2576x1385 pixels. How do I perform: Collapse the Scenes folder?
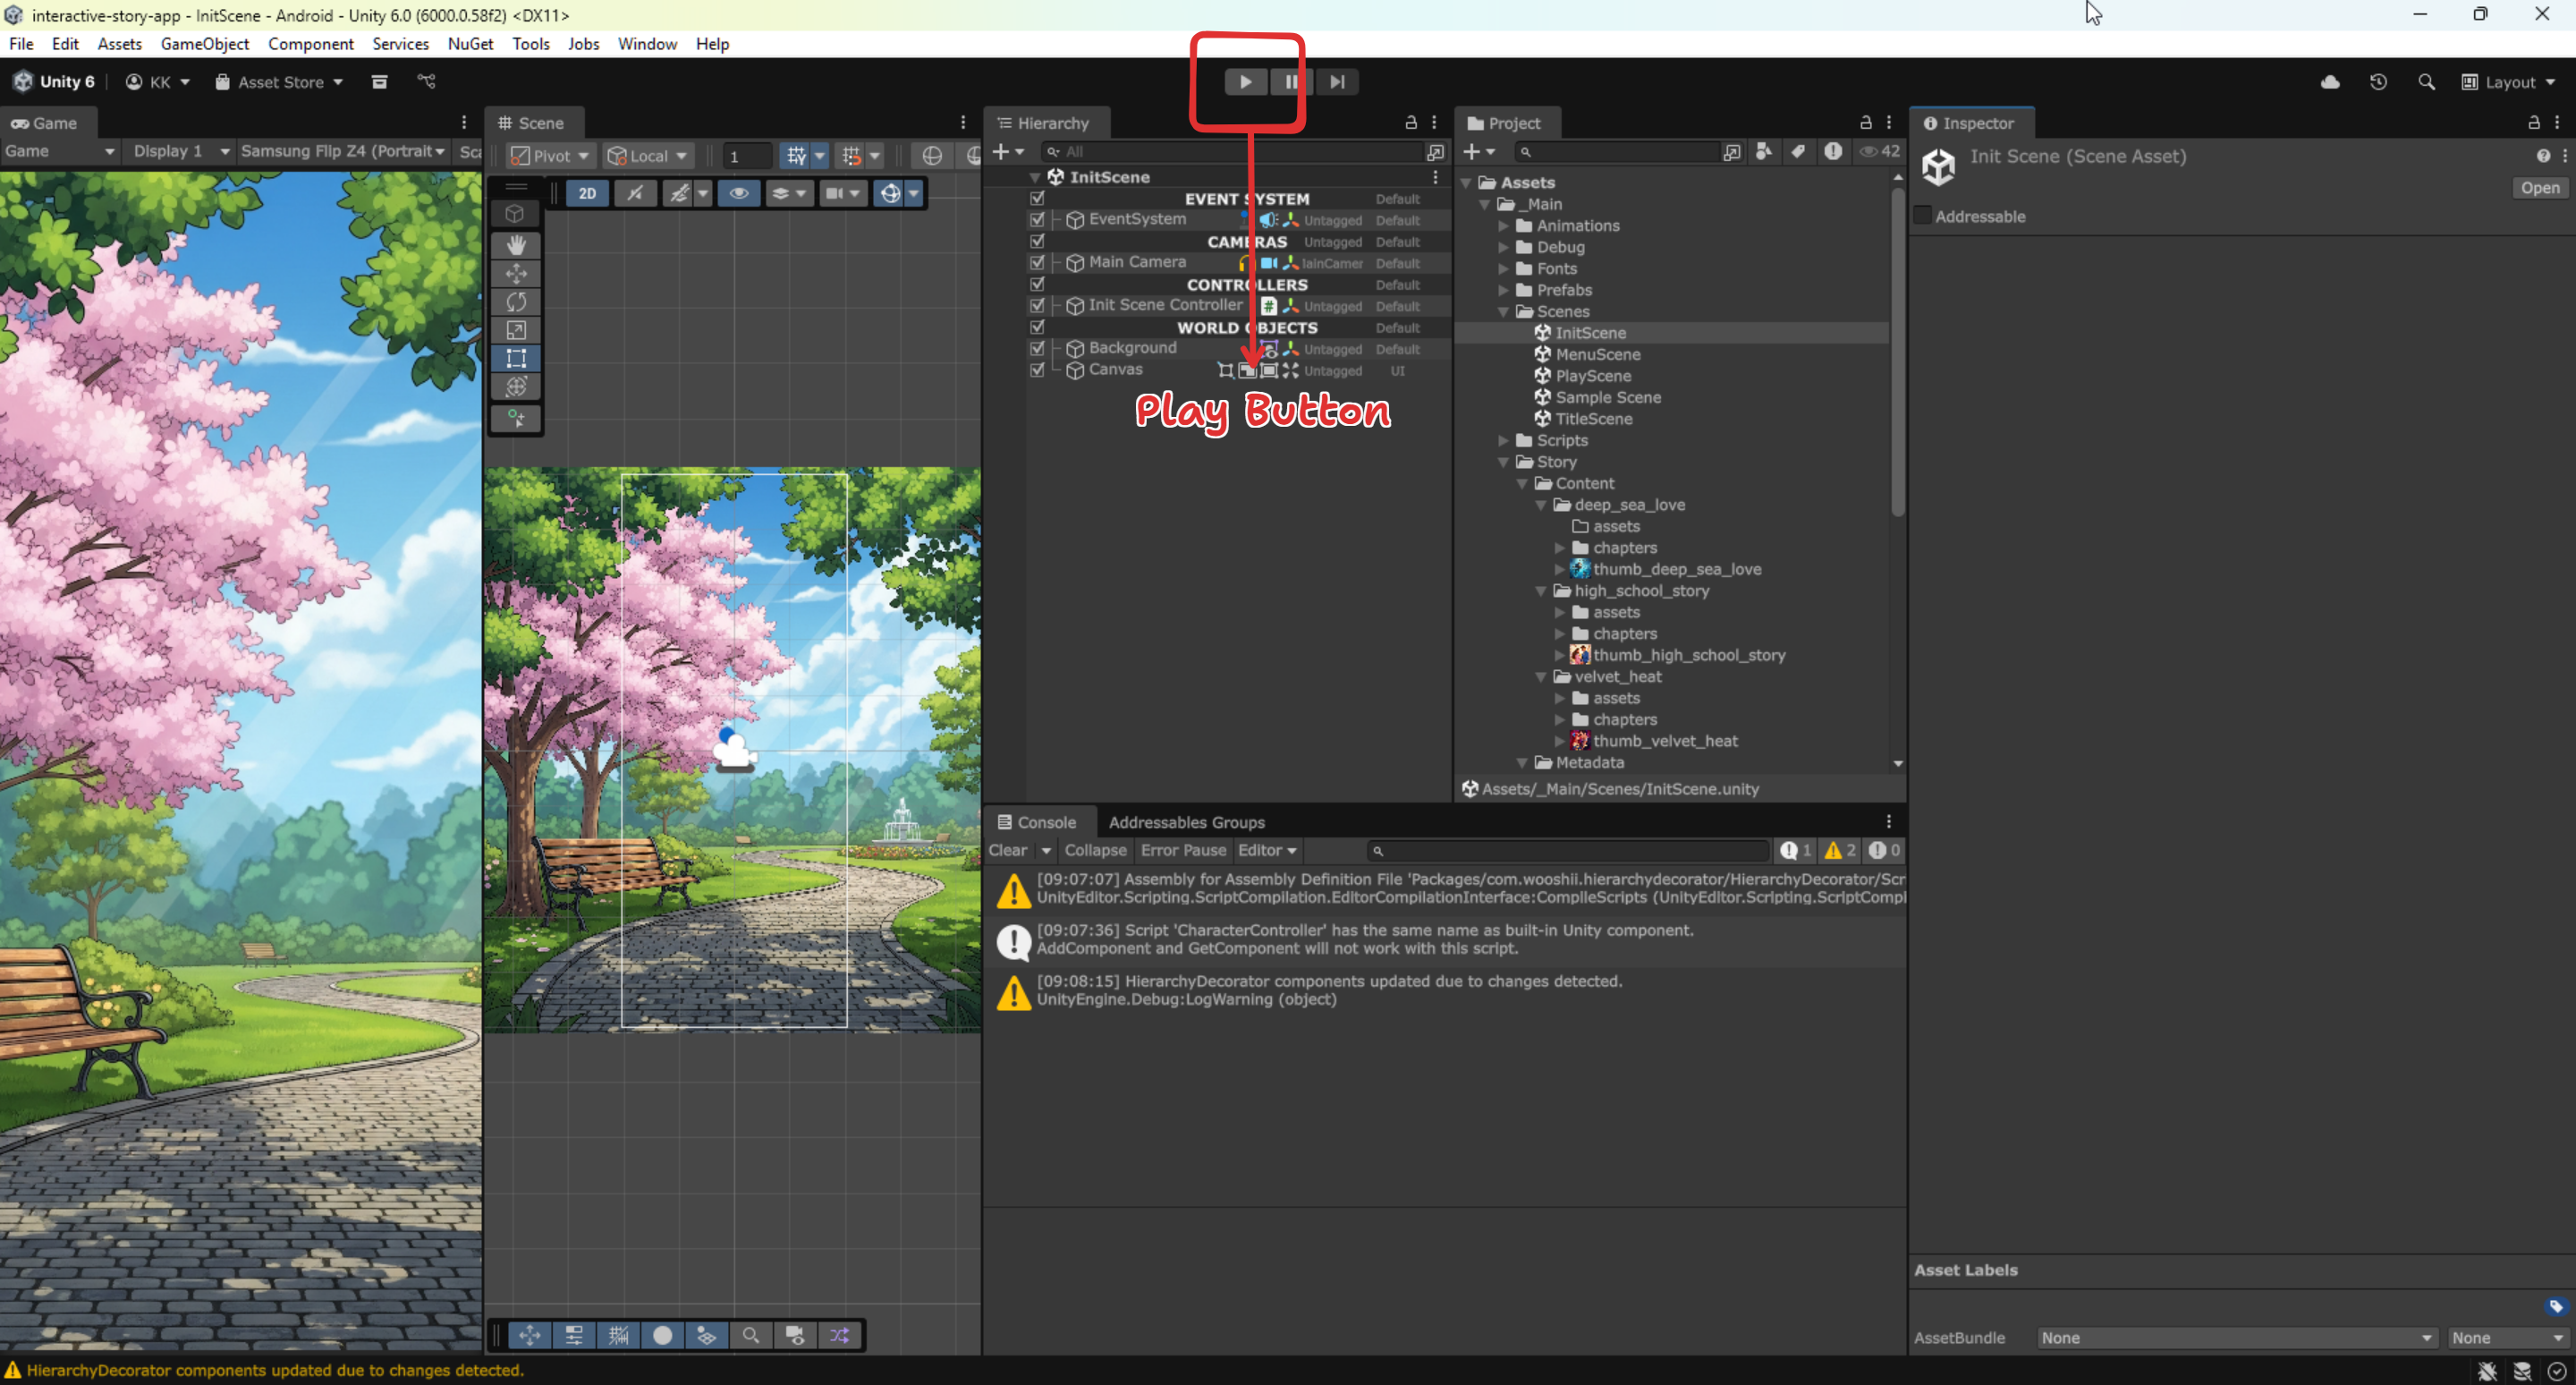(x=1503, y=312)
